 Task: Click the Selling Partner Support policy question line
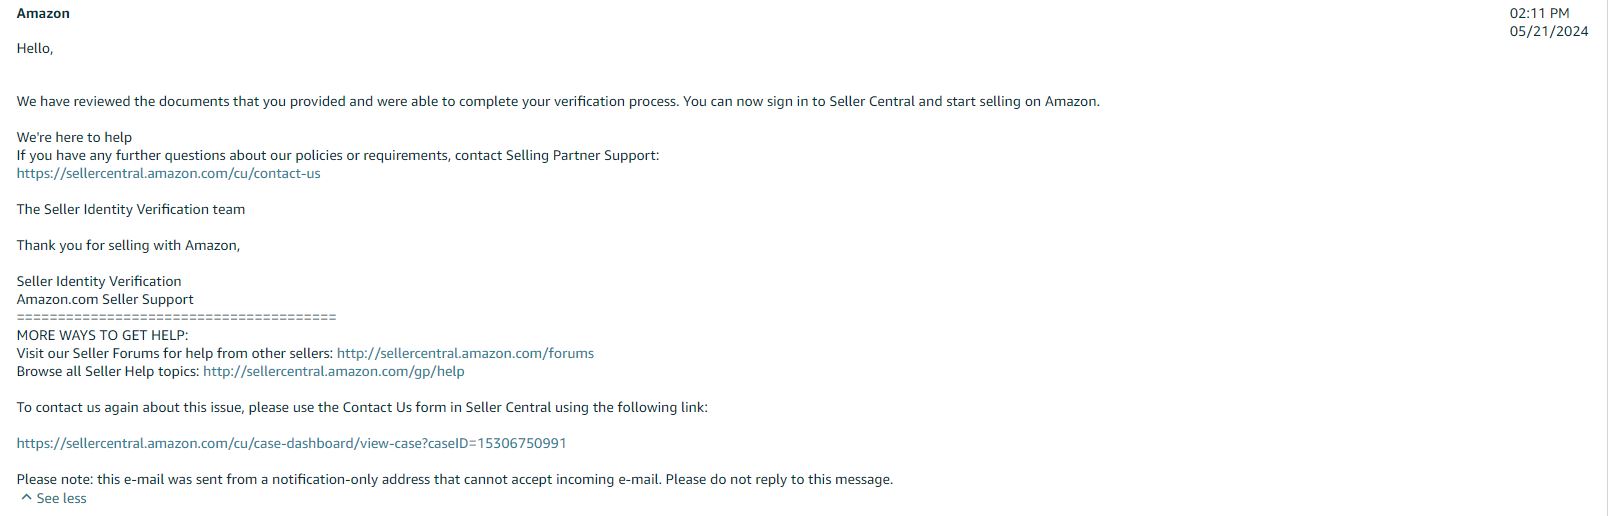point(338,155)
